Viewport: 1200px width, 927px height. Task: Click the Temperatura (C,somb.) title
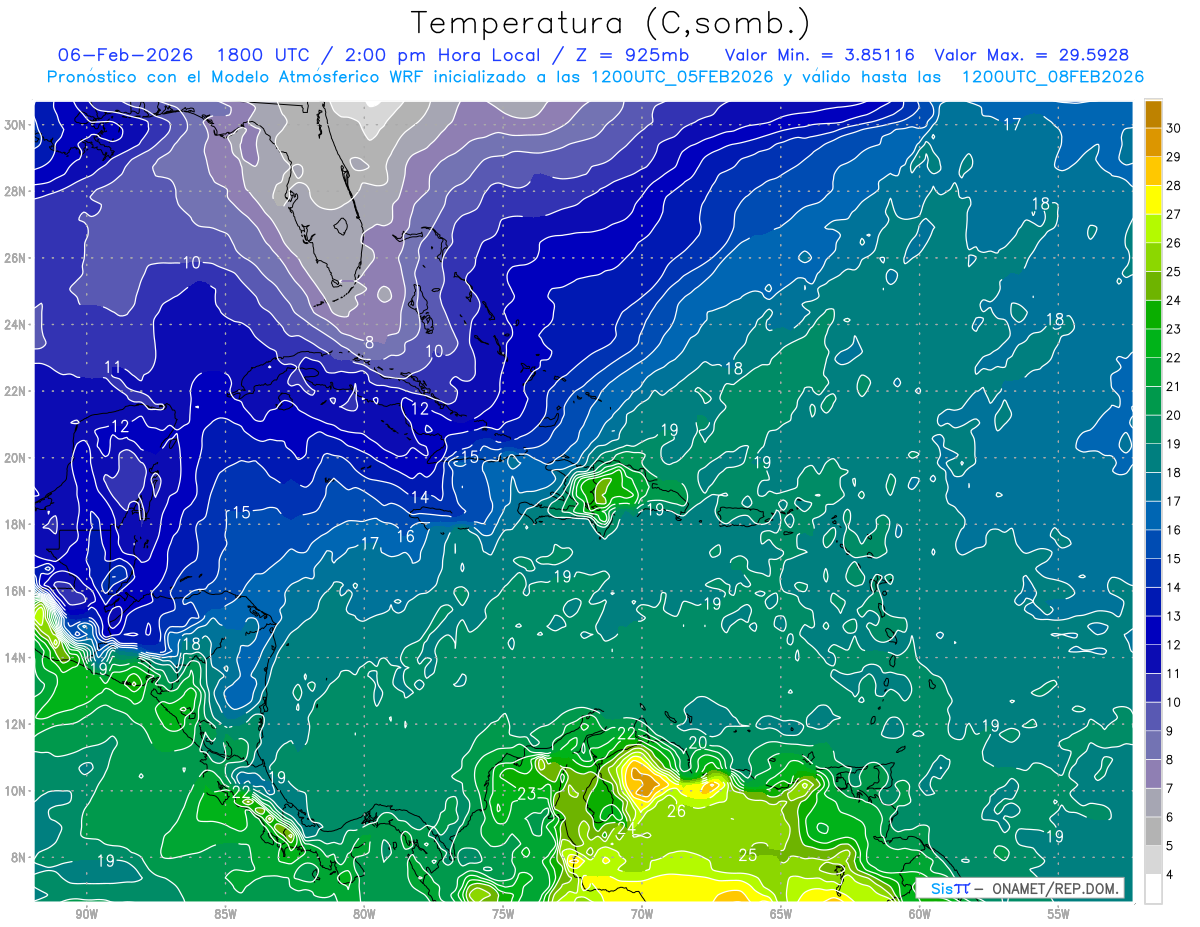611,22
